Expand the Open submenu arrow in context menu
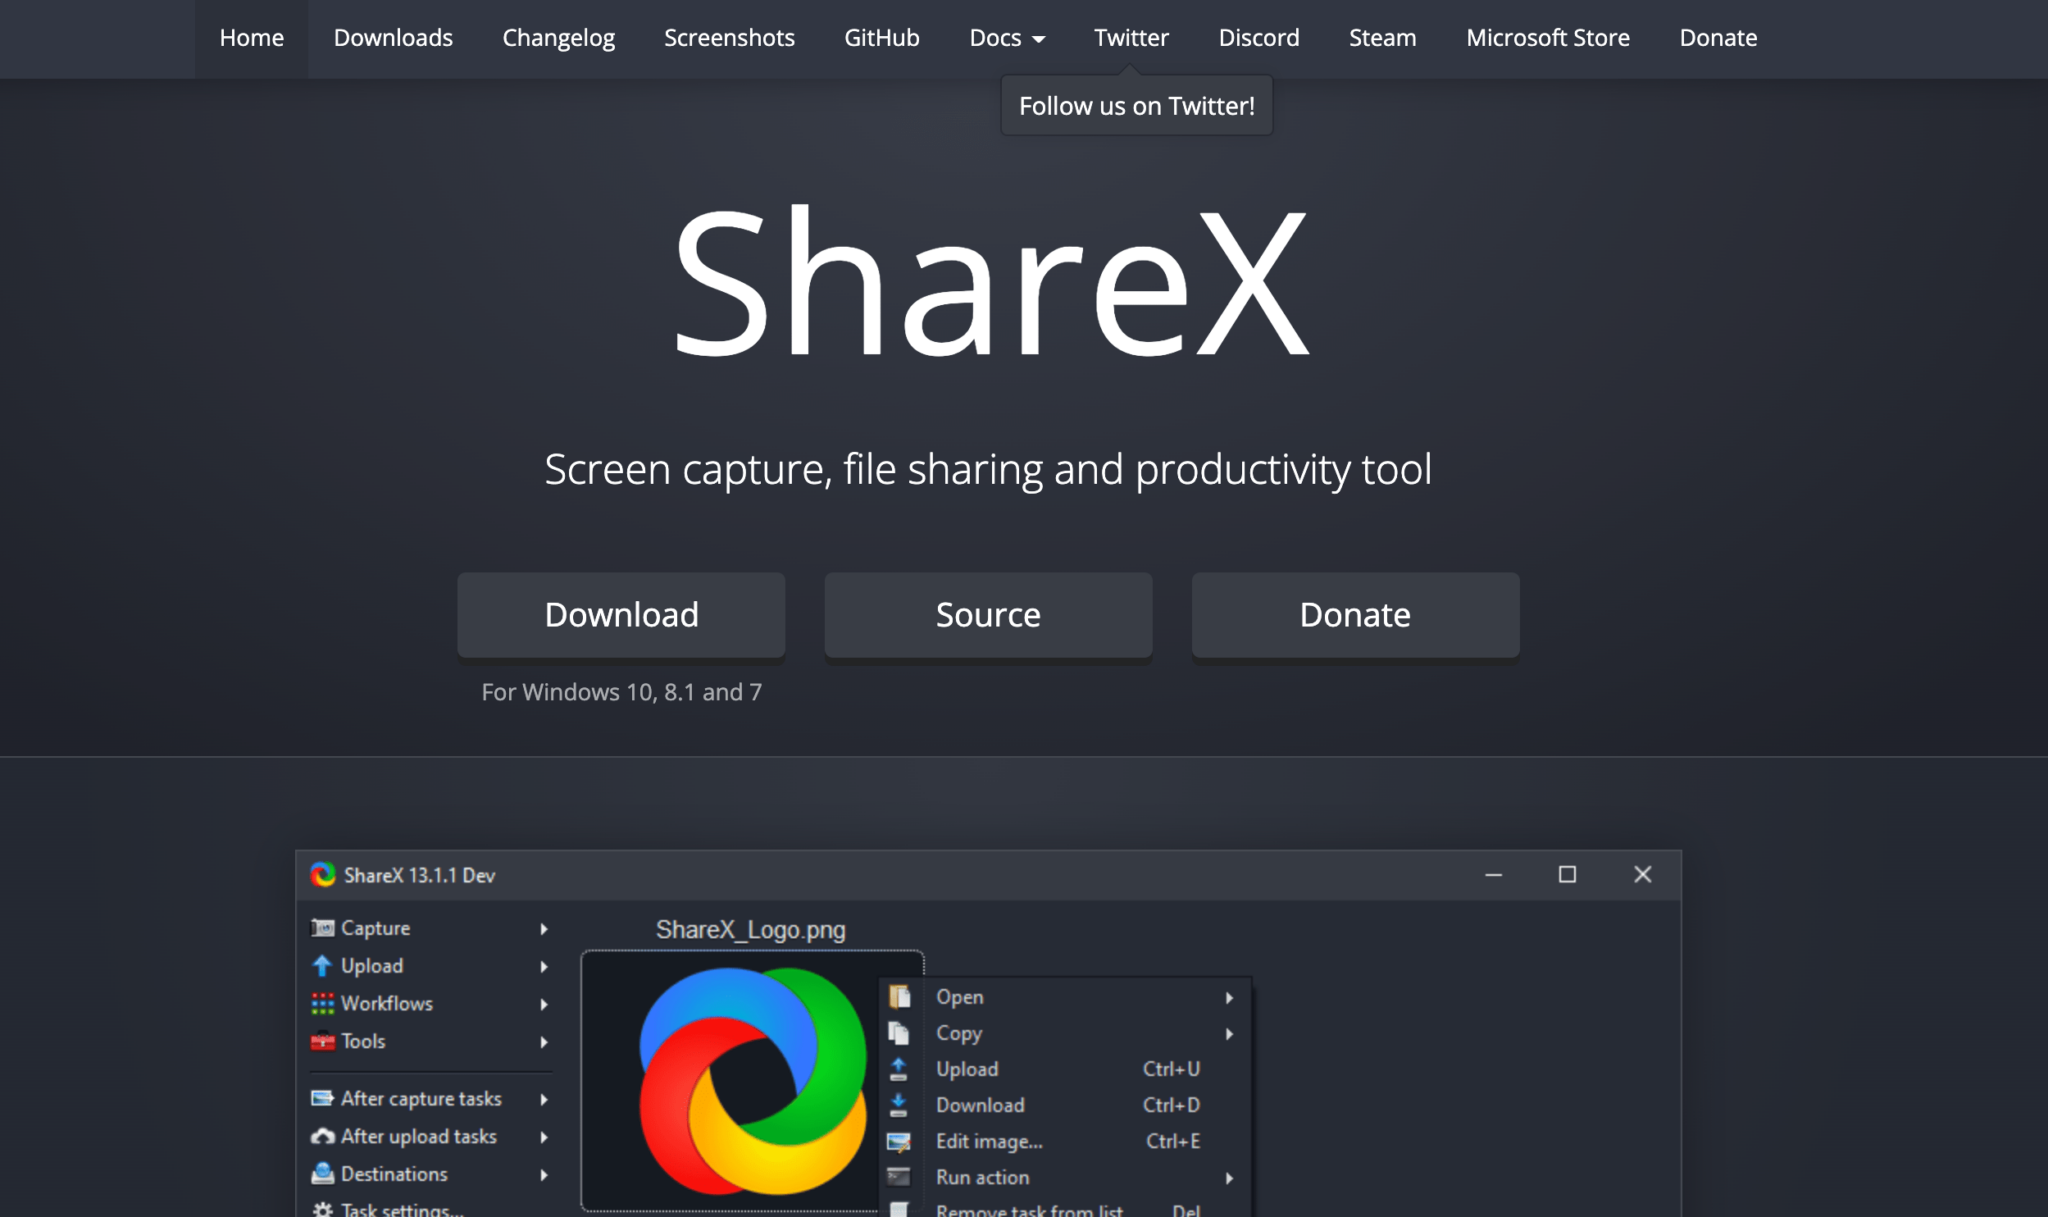2048x1217 pixels. tap(1229, 997)
